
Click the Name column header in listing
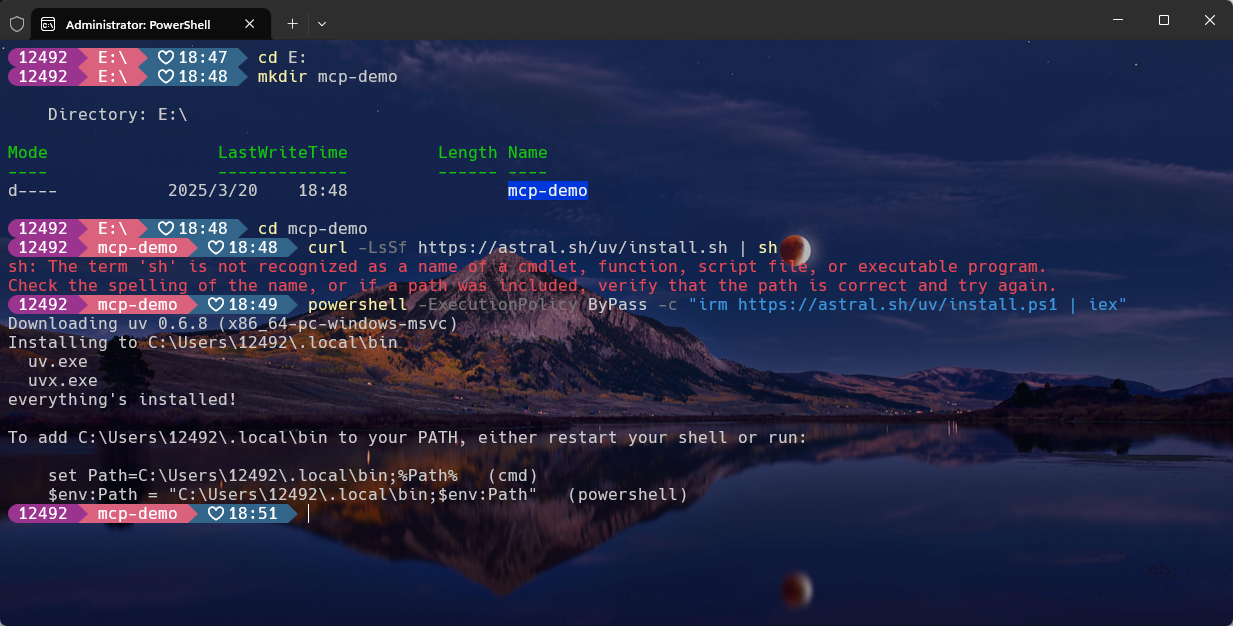coord(527,152)
